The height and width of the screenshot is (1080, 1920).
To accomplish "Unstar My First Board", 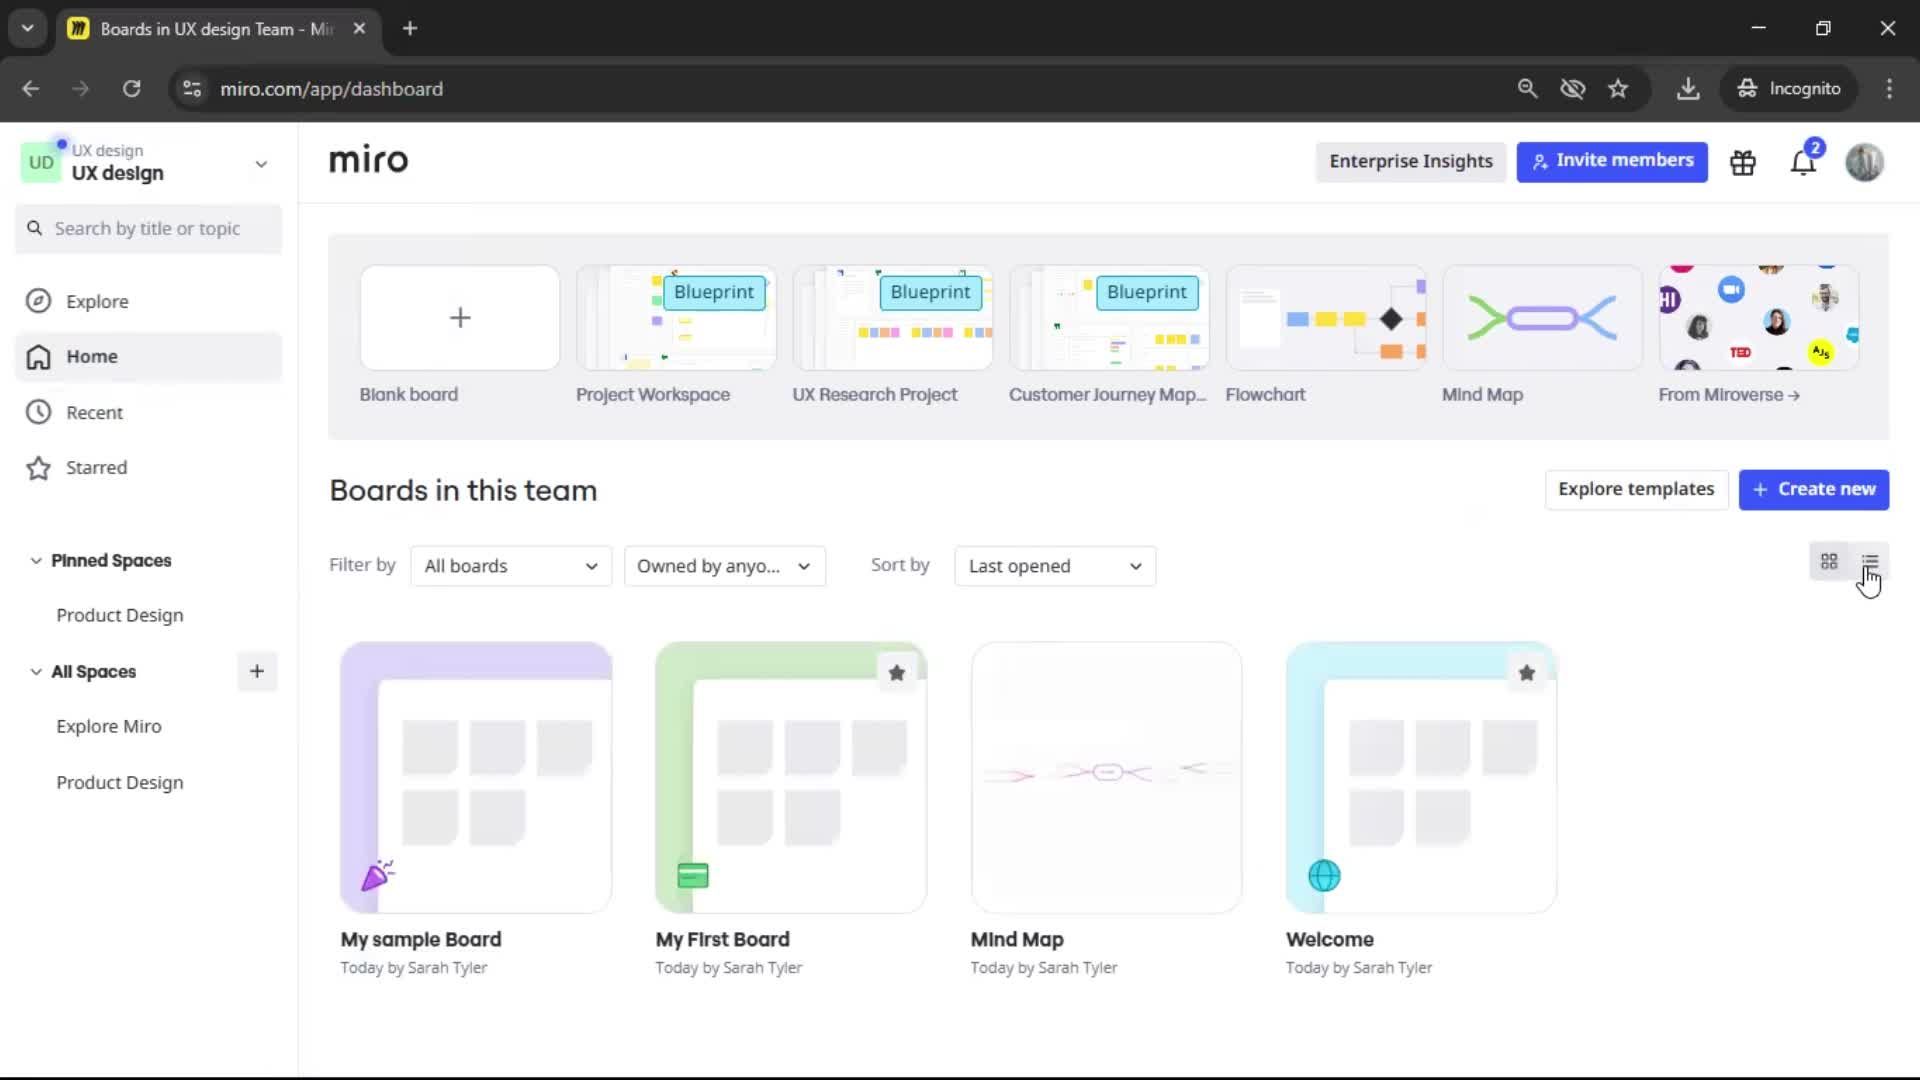I will click(x=897, y=673).
